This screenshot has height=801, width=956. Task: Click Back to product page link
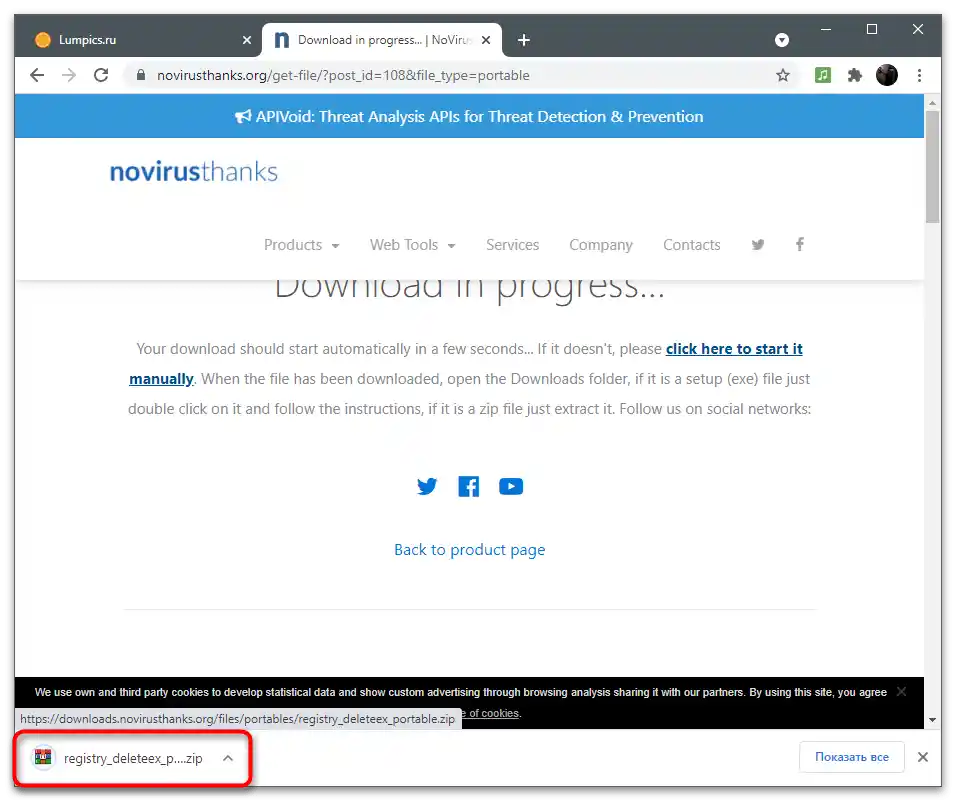tap(469, 550)
